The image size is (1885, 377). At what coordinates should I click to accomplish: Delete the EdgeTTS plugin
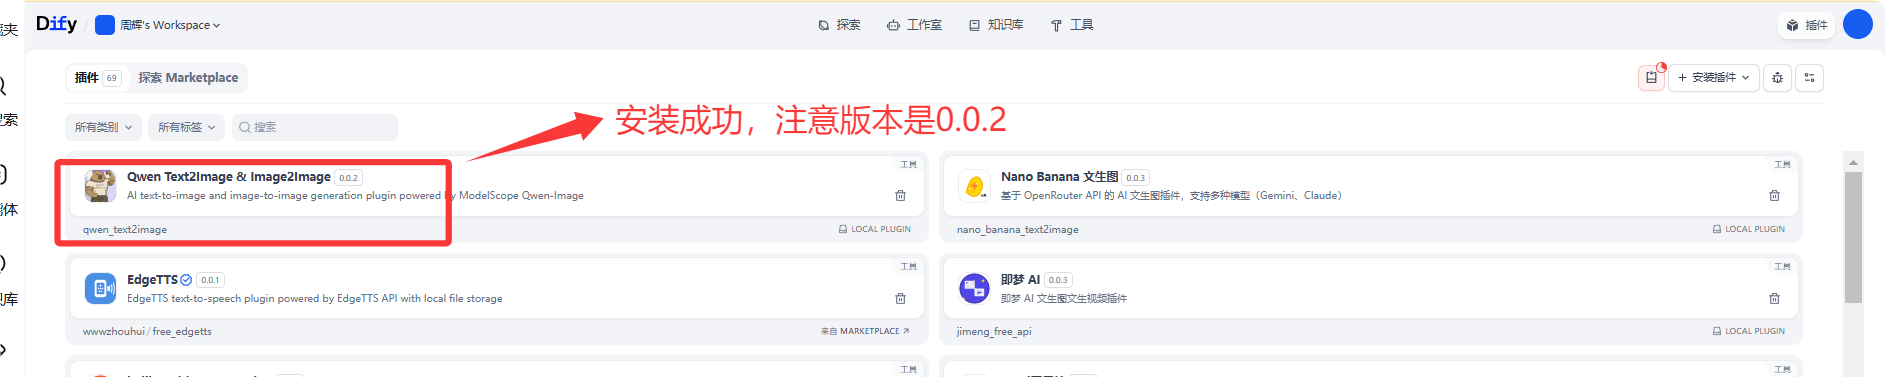900,299
